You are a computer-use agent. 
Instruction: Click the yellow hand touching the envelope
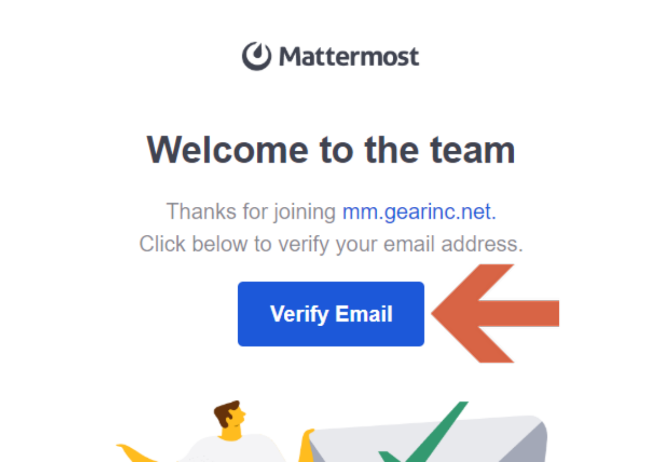pos(306,445)
